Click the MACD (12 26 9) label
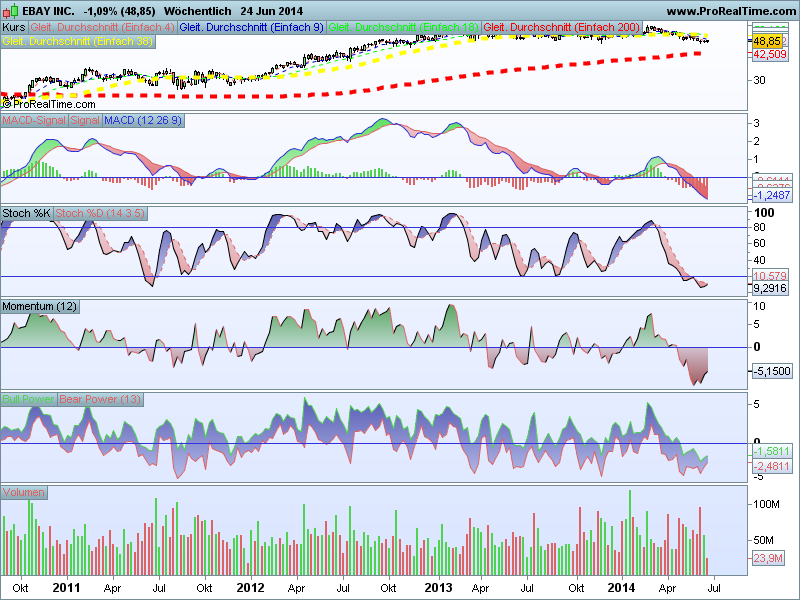 142,120
